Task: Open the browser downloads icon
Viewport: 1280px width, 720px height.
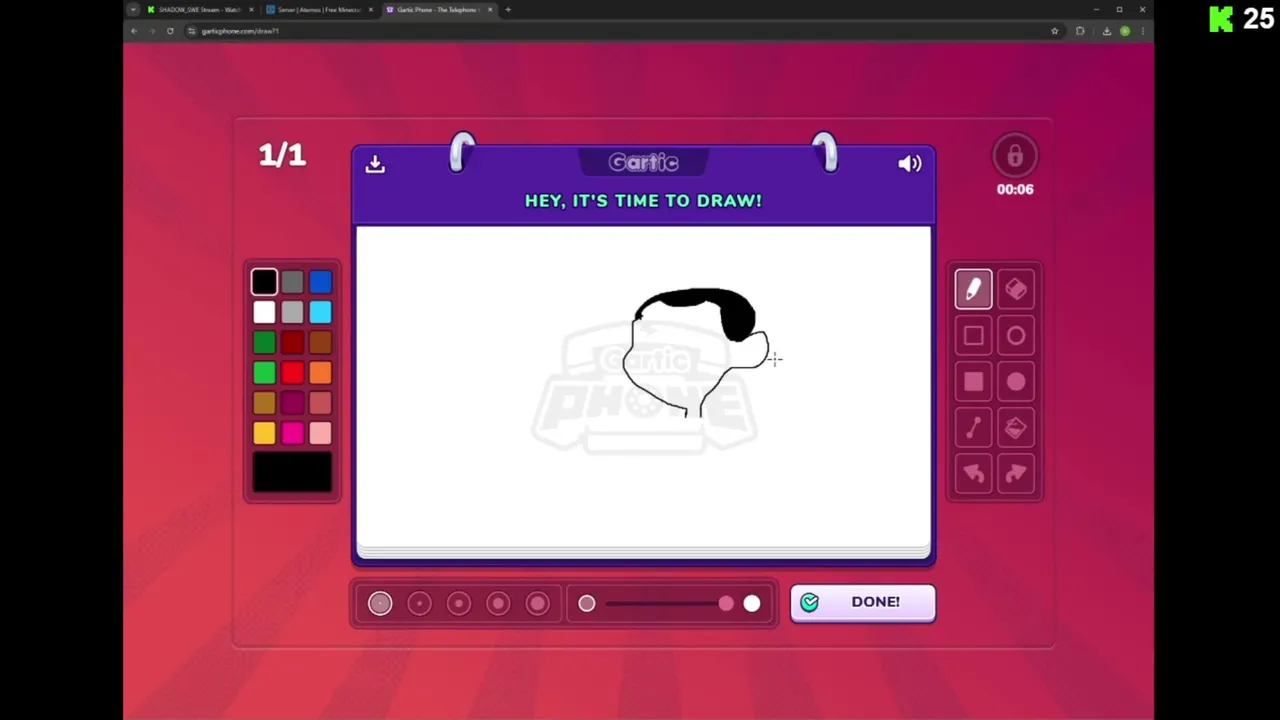Action: pos(1106,31)
